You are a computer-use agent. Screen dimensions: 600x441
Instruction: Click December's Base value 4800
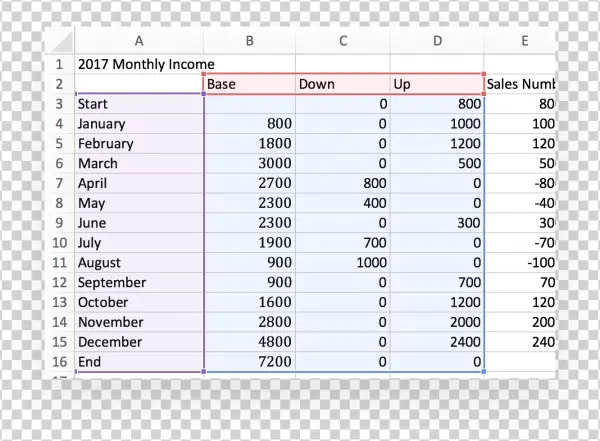point(249,342)
